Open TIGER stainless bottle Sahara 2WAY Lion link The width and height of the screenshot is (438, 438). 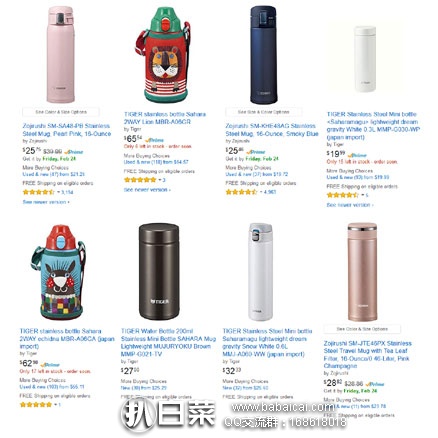click(x=165, y=118)
